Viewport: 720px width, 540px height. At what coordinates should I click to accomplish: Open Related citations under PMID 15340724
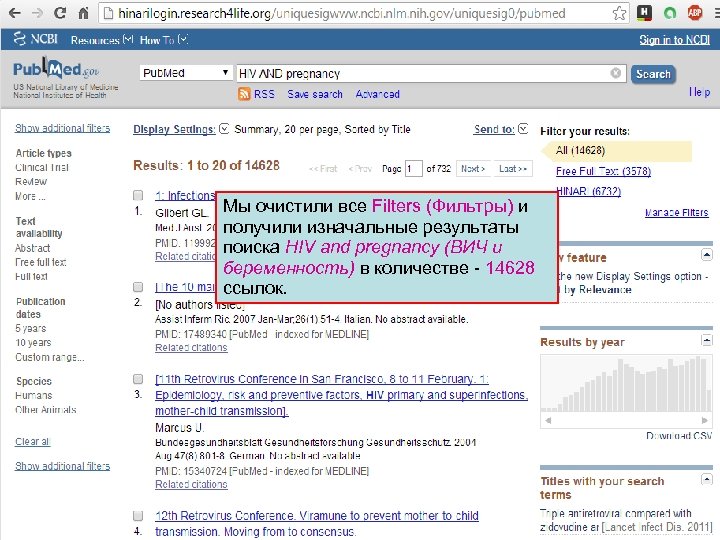click(191, 484)
